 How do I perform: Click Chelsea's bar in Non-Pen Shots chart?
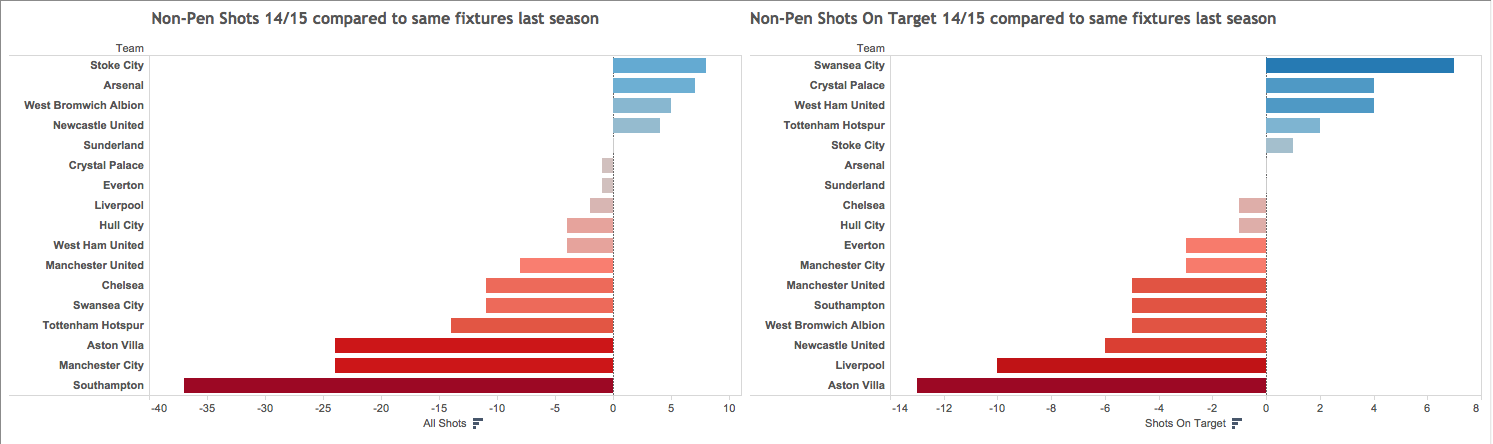pyautogui.click(x=549, y=285)
